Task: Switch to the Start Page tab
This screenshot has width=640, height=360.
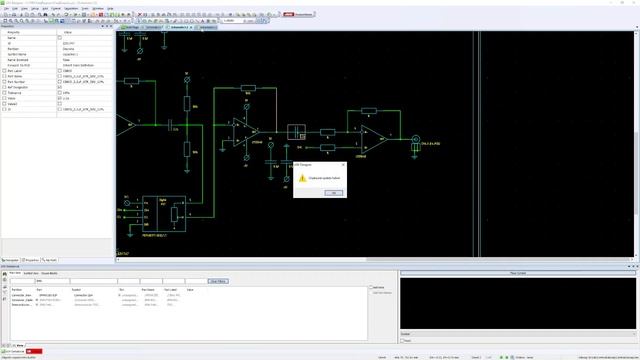Action: 131,27
